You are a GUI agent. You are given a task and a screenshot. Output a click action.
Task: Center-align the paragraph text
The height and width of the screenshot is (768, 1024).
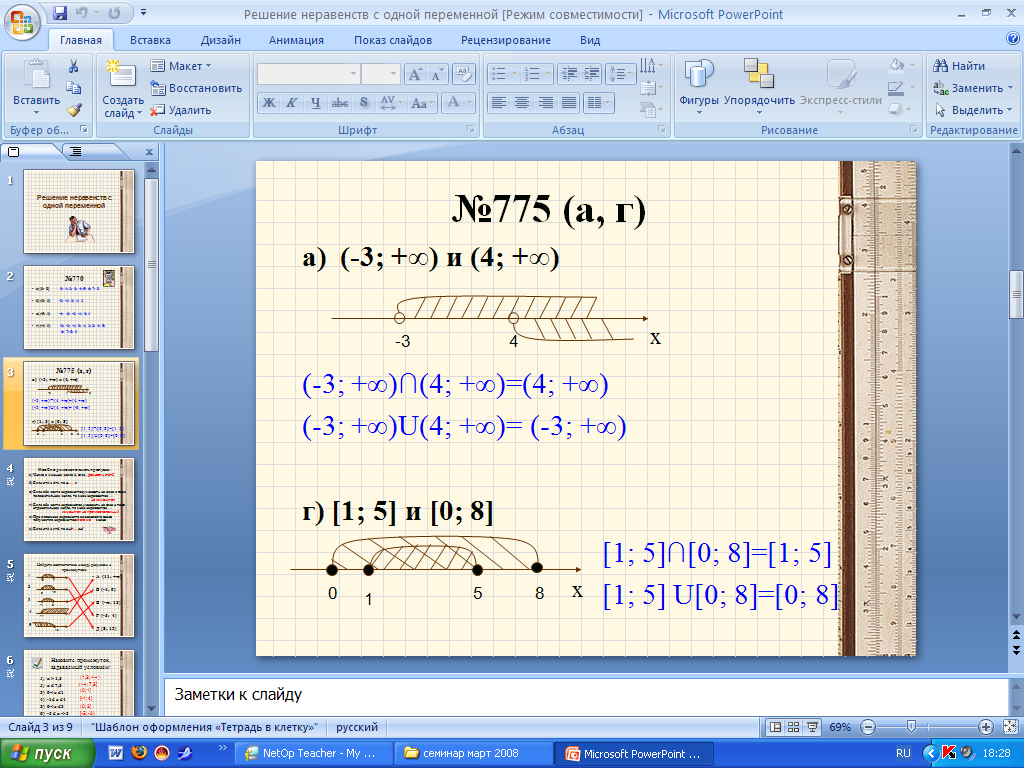tap(522, 102)
